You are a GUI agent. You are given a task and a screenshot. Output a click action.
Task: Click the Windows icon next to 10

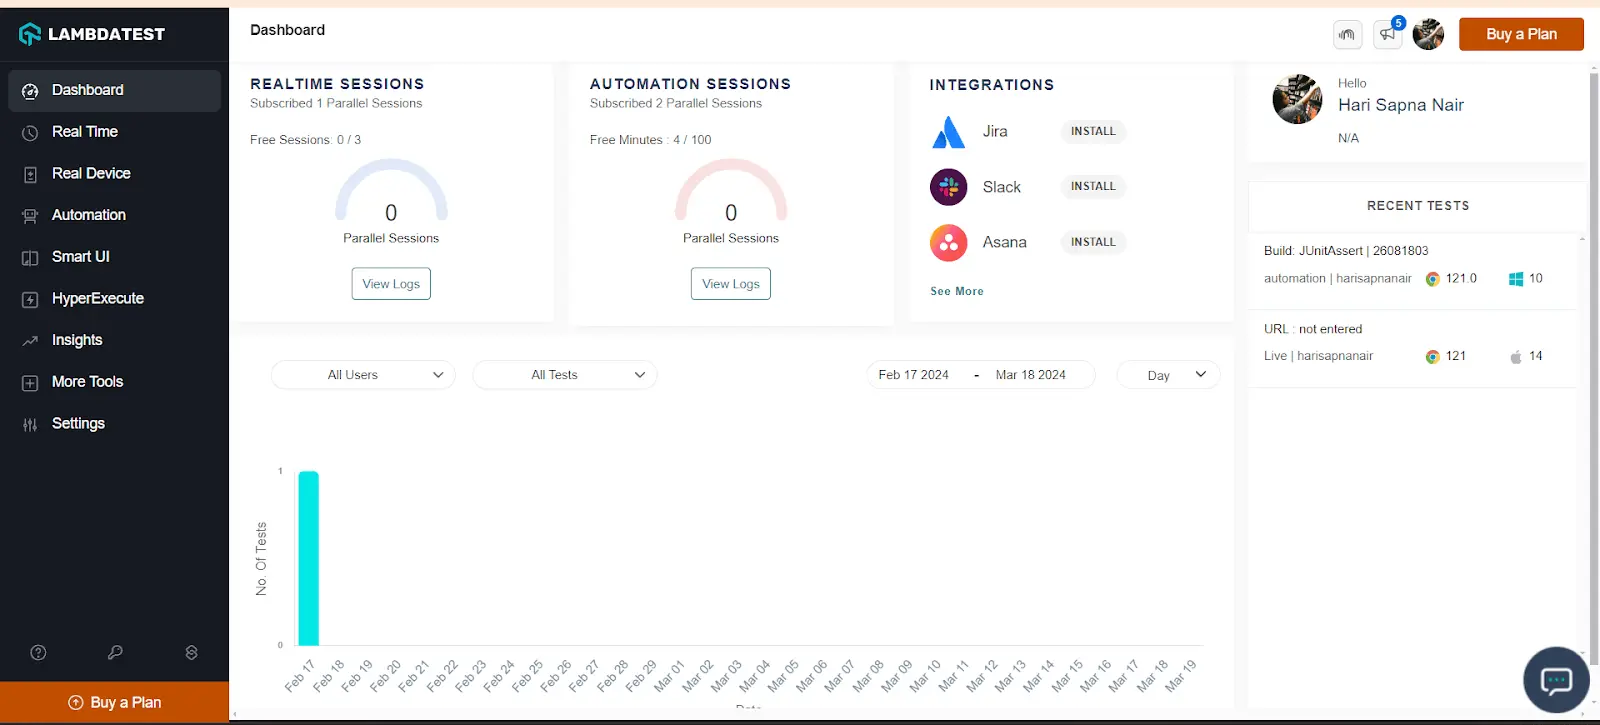[x=1516, y=279]
